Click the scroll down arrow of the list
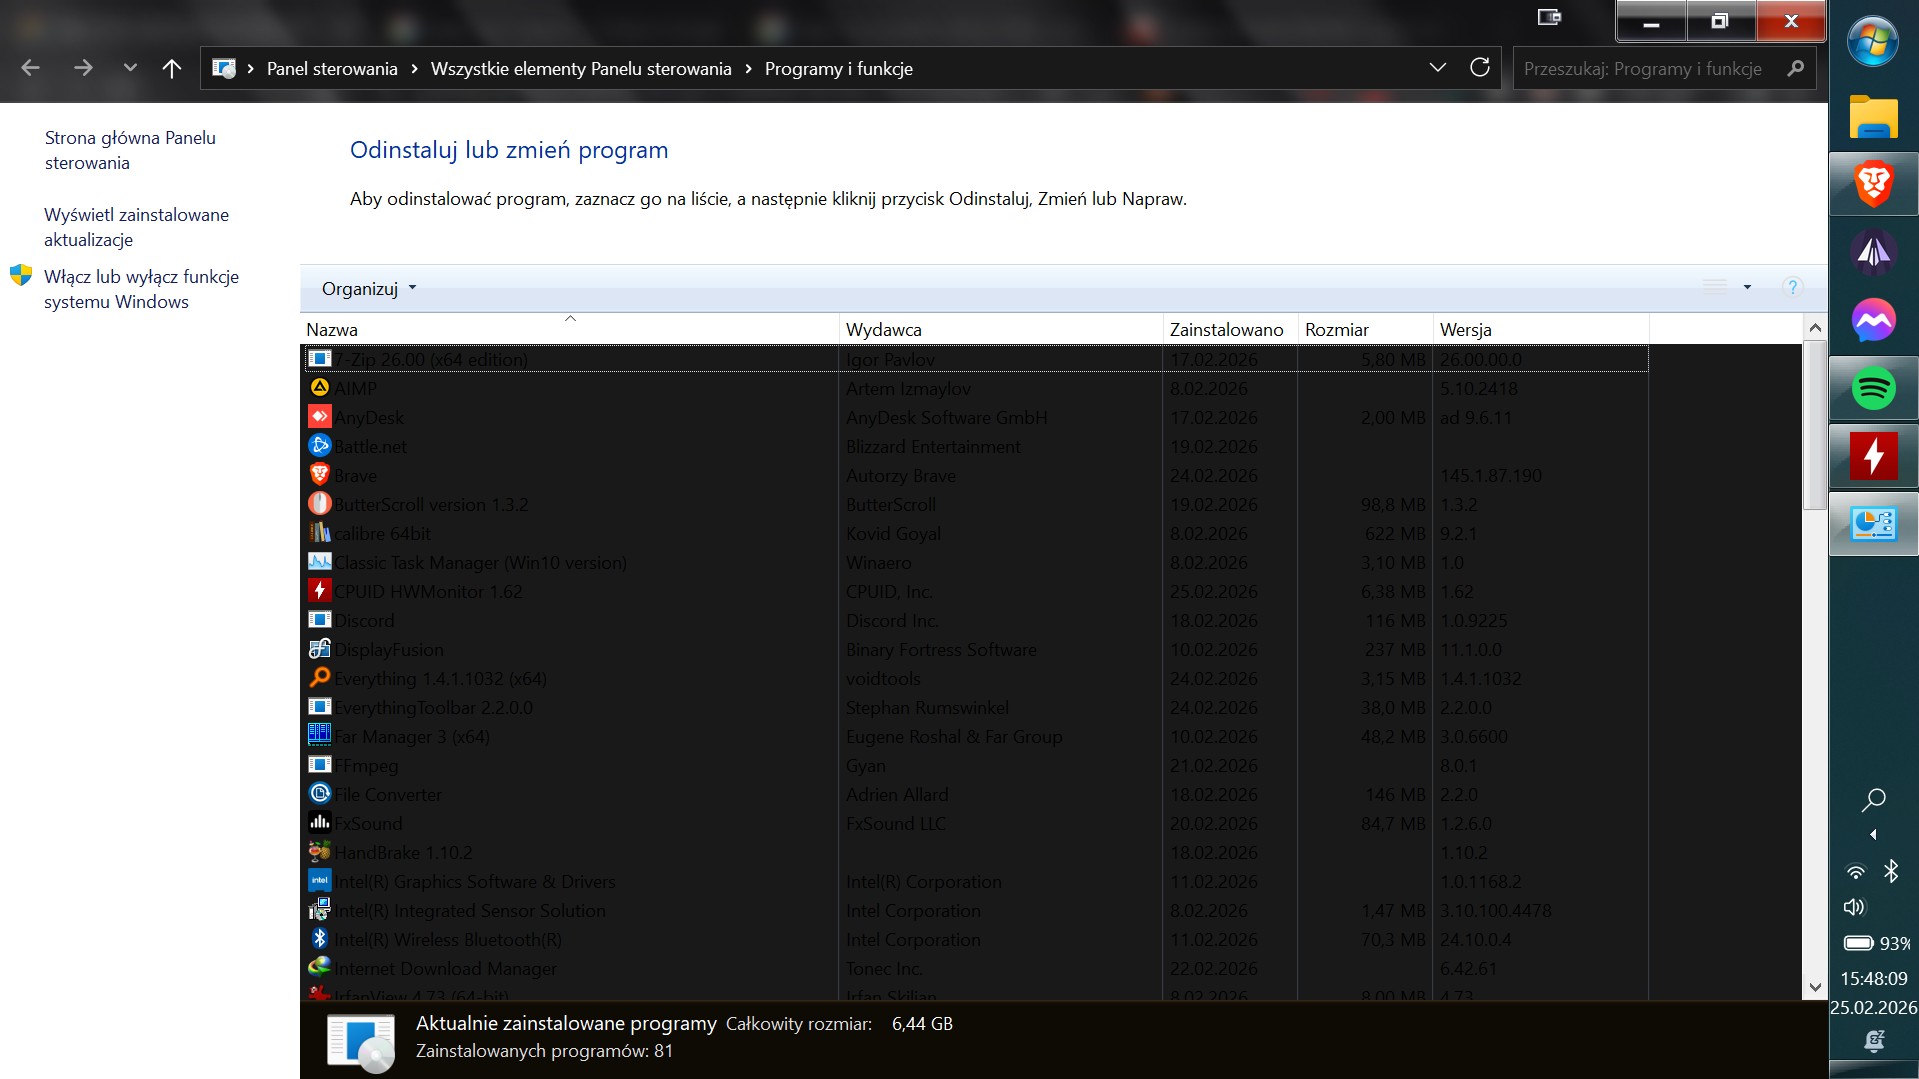 point(1815,987)
